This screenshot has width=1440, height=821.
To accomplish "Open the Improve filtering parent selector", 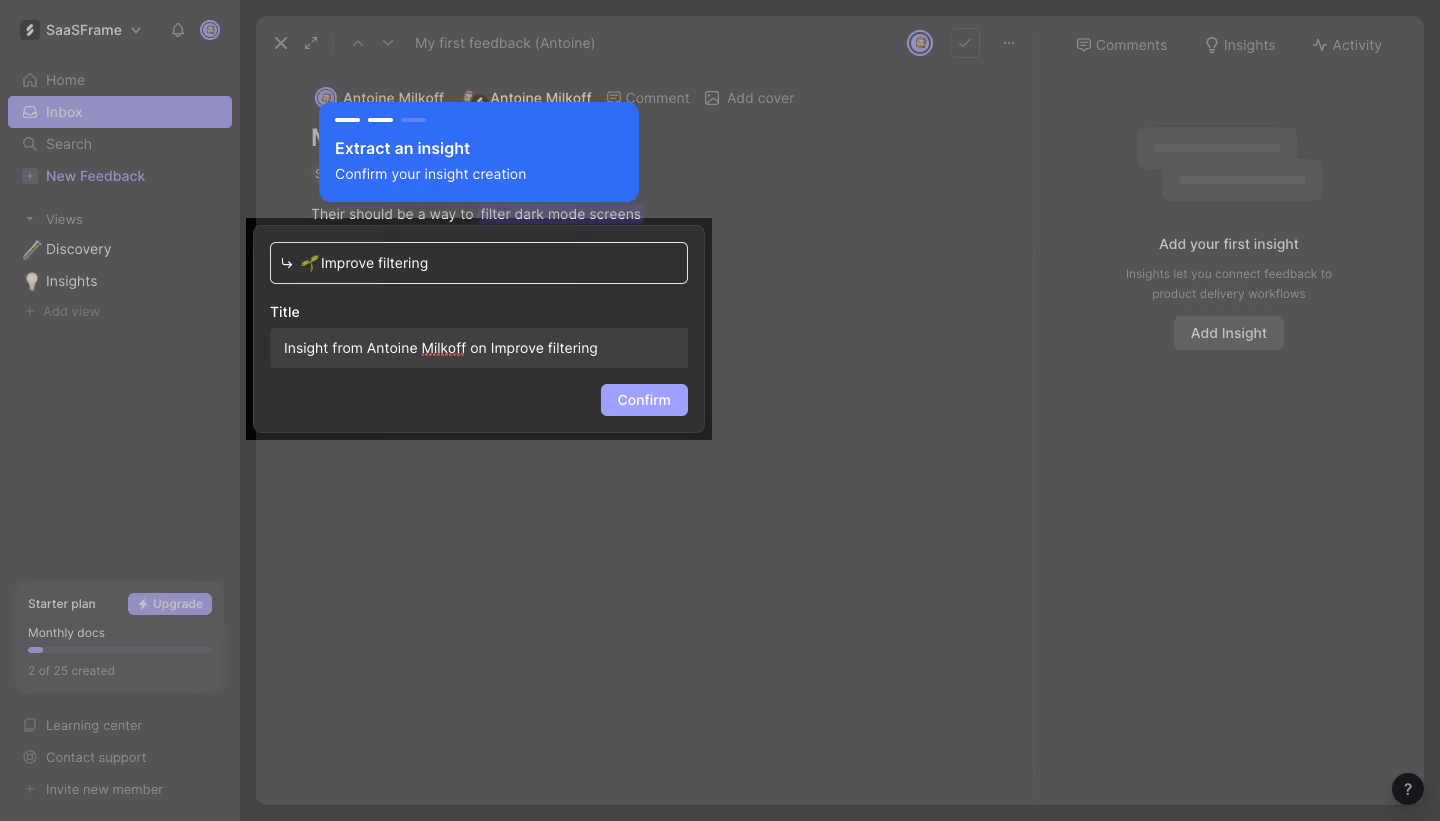I will point(479,263).
